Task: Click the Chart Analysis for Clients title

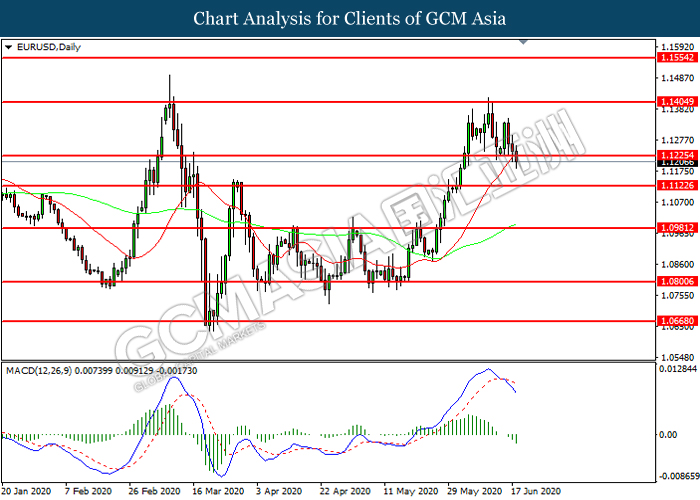Action: [350, 19]
